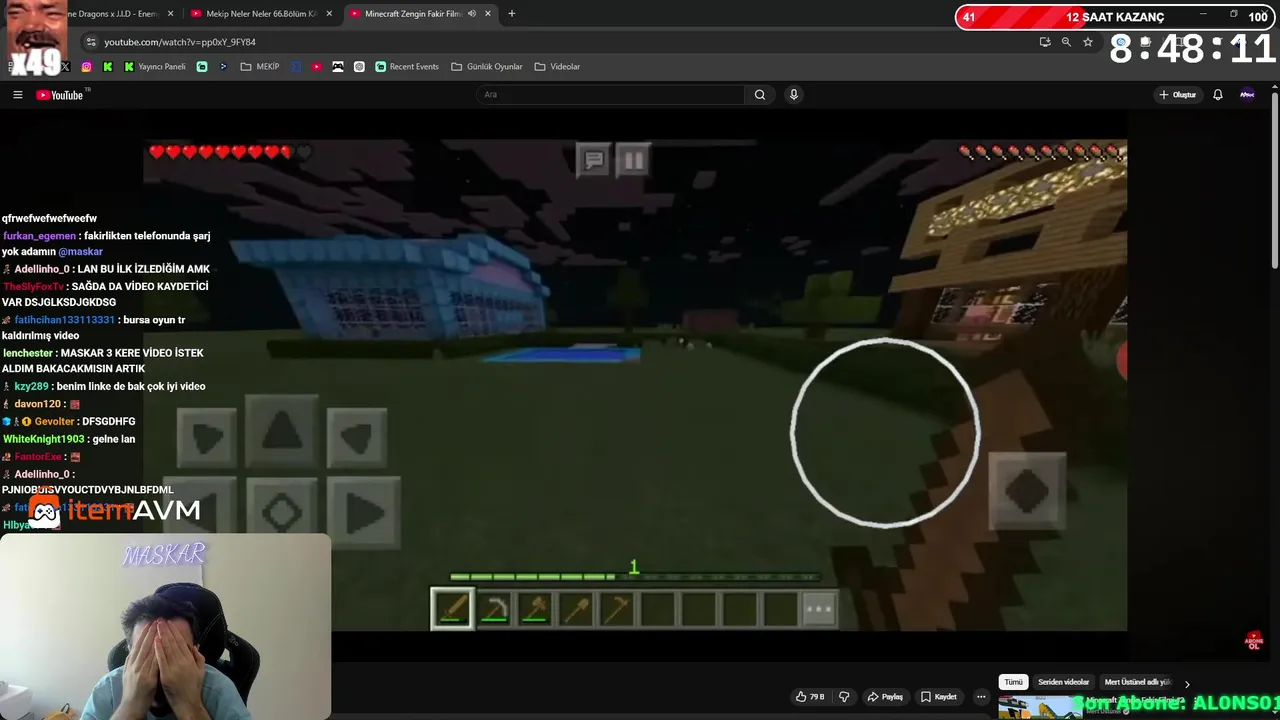
Task: Select the Minecraft Zengin Fakir Filmi tab
Action: (413, 14)
